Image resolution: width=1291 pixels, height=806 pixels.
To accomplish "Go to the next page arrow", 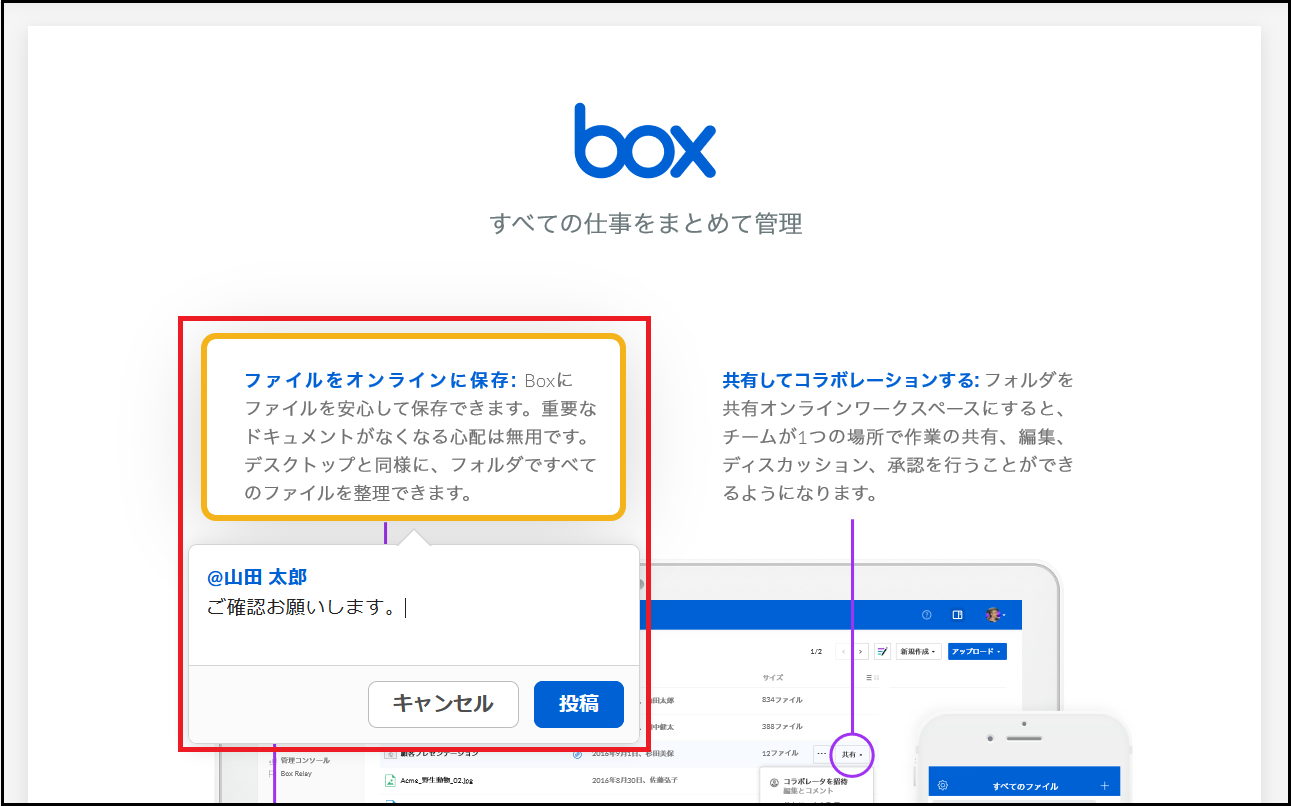I will pyautogui.click(x=861, y=651).
